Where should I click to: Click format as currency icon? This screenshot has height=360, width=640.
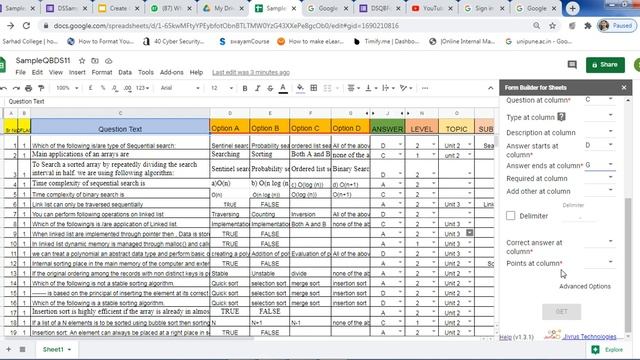[x=91, y=88]
